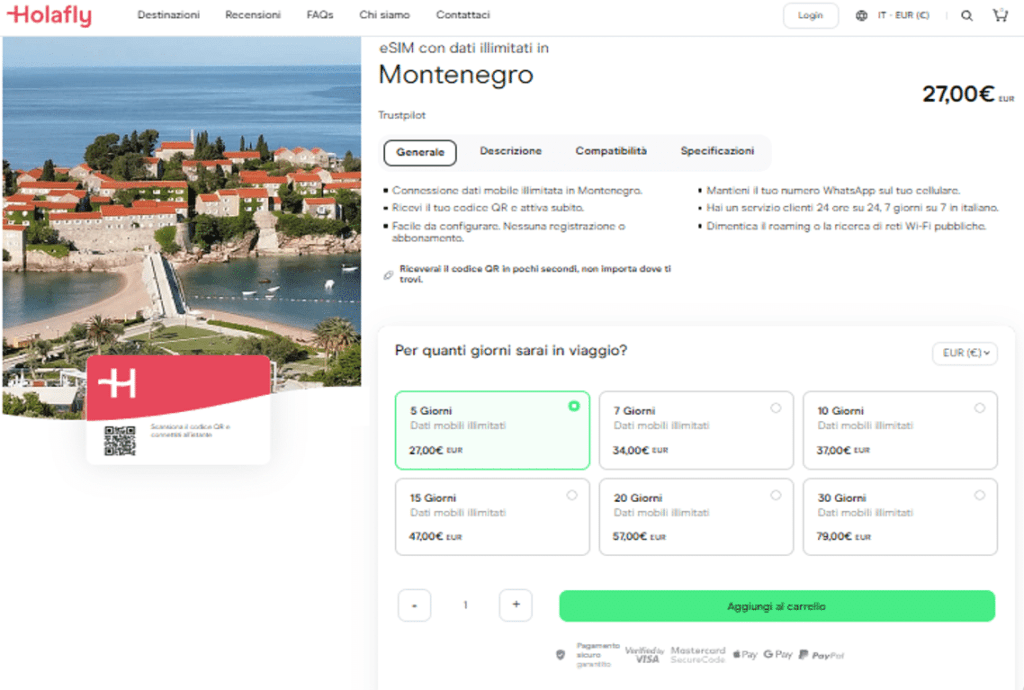
Task: Open the shopping cart icon
Action: pos(999,15)
